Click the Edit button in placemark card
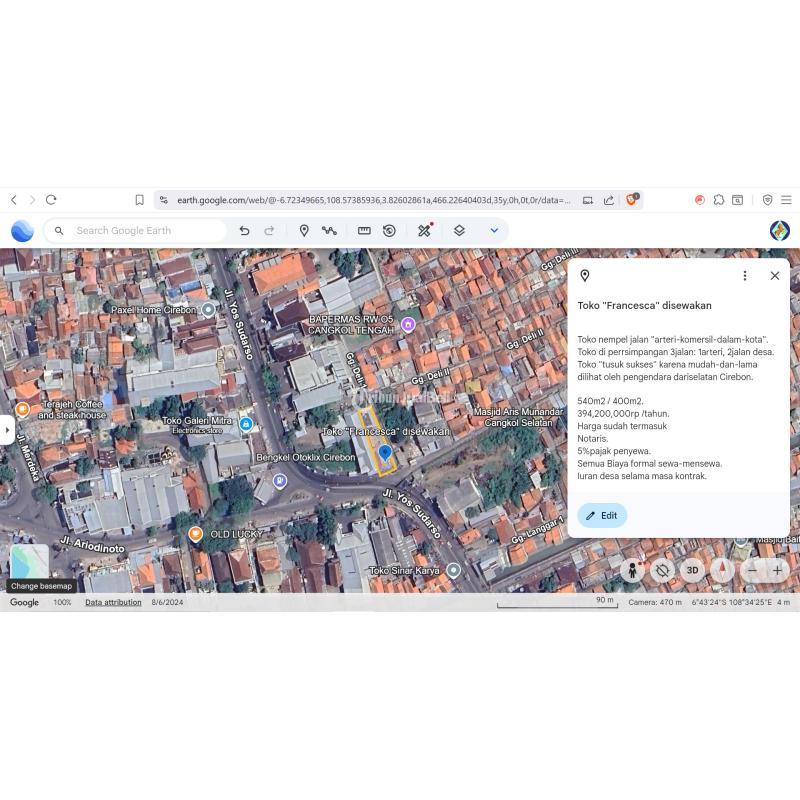The height and width of the screenshot is (800, 800). pyautogui.click(x=602, y=515)
